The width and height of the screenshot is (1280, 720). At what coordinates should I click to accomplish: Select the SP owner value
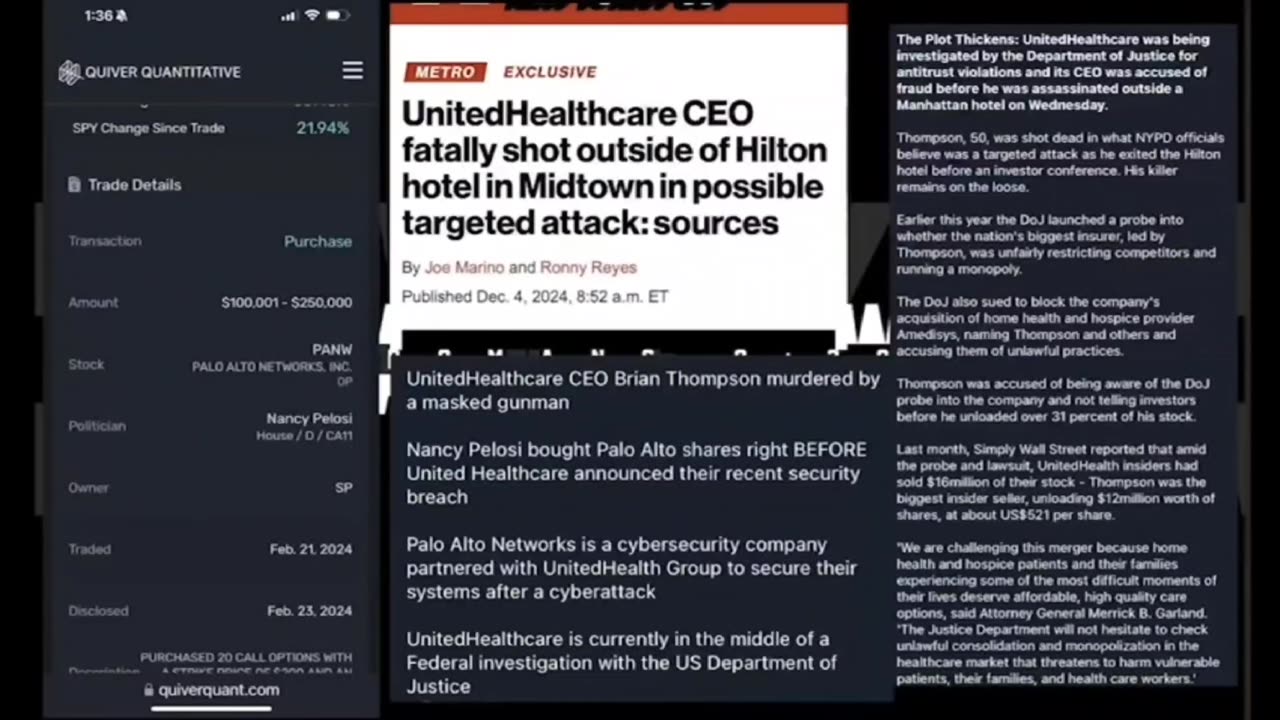343,487
